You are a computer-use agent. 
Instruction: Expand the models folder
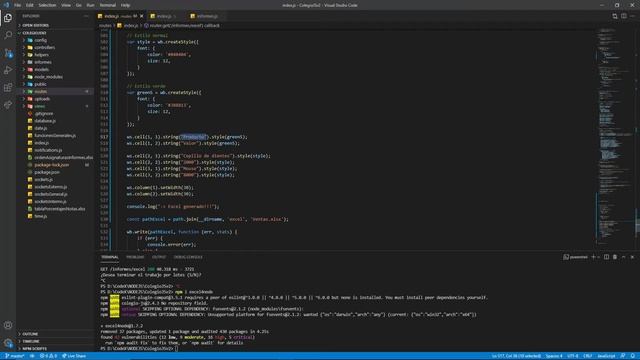(x=55, y=69)
